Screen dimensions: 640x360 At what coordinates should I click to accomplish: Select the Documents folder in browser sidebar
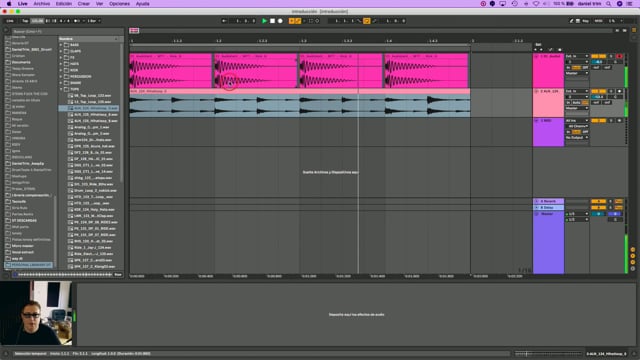21,62
